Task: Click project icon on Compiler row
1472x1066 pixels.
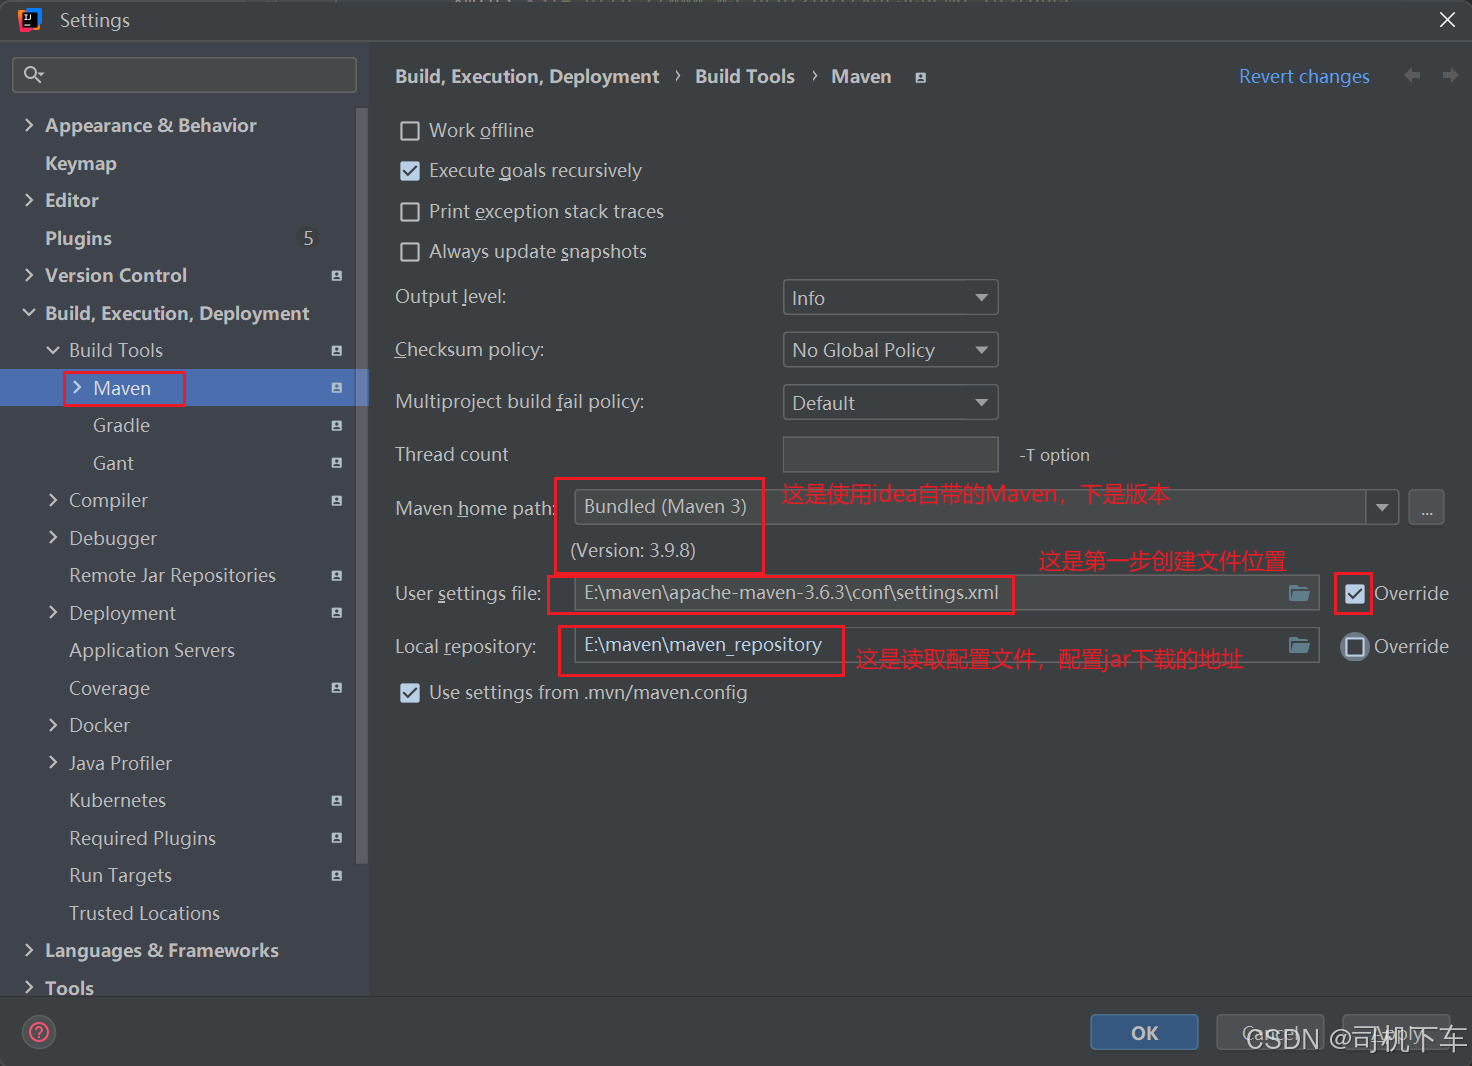Action: [337, 500]
